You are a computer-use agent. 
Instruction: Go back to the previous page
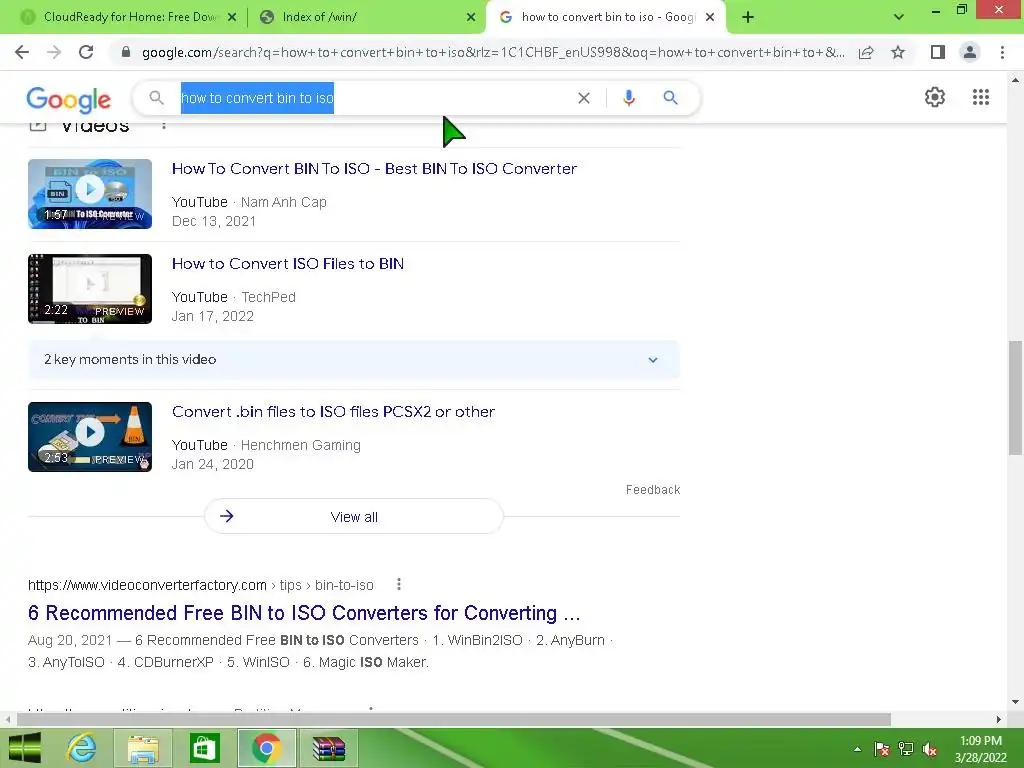22,52
